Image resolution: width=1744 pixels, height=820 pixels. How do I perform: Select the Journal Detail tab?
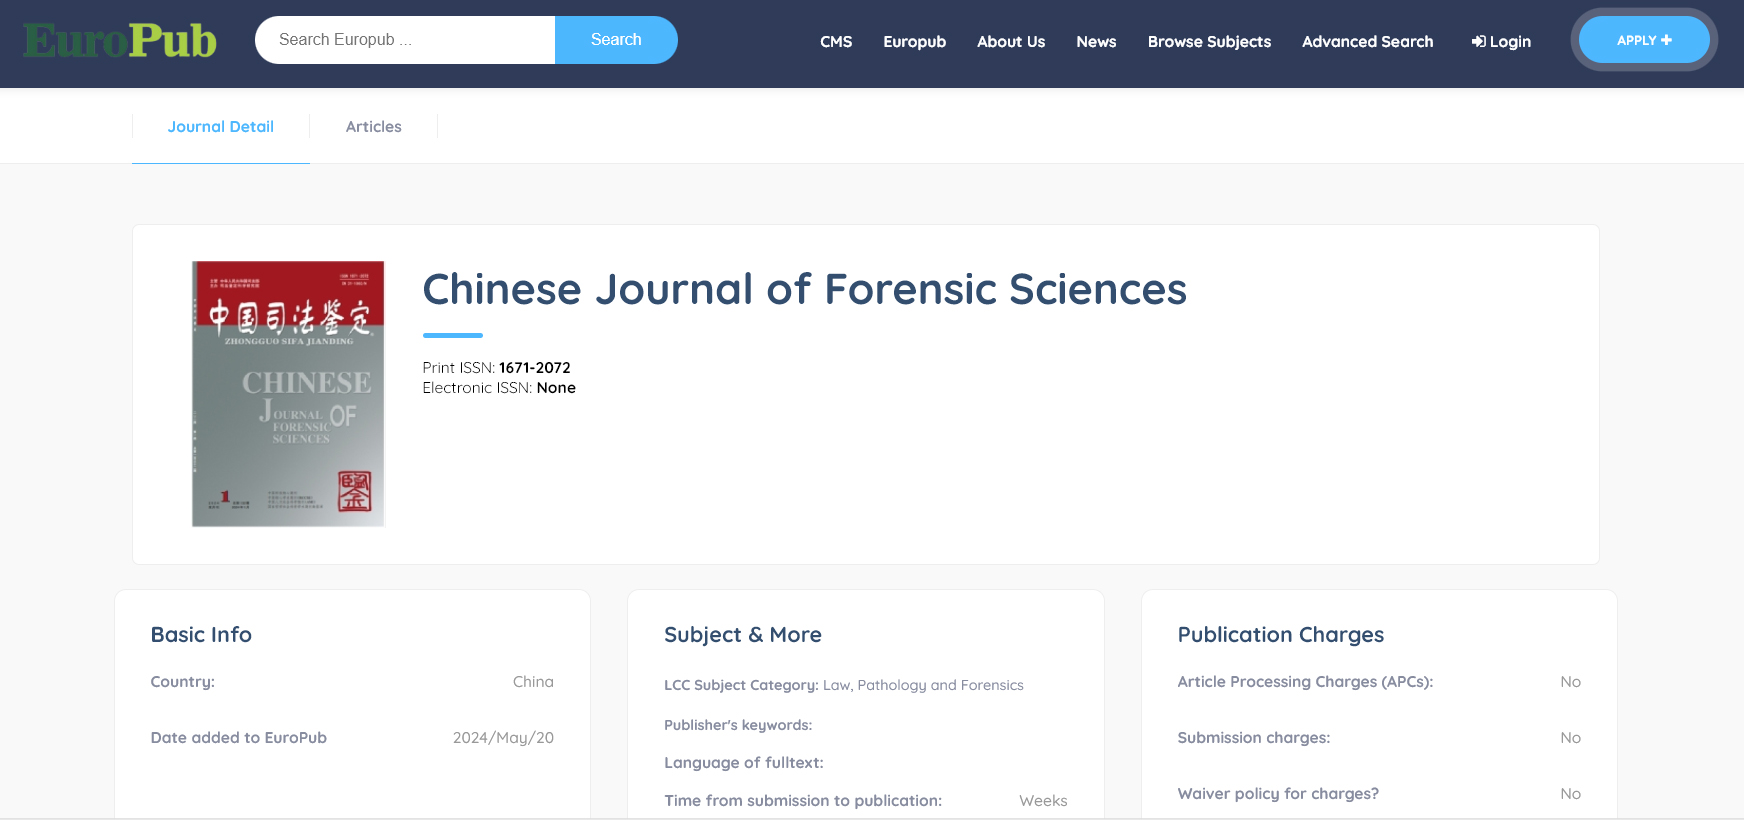(221, 127)
